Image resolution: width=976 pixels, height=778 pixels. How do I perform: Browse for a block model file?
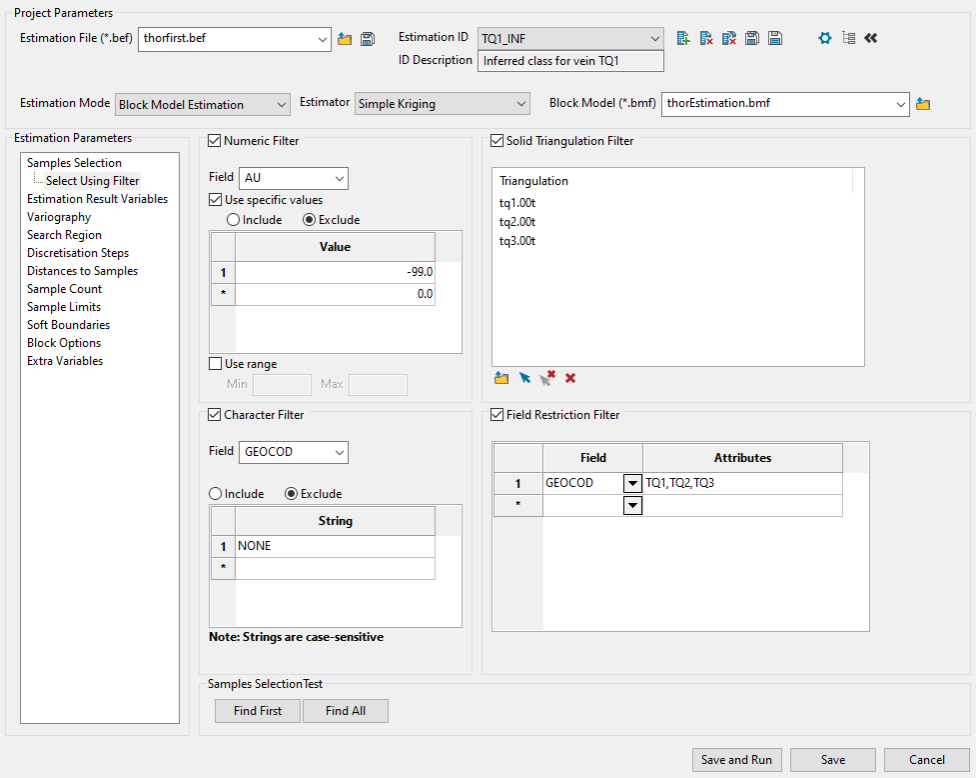point(923,104)
